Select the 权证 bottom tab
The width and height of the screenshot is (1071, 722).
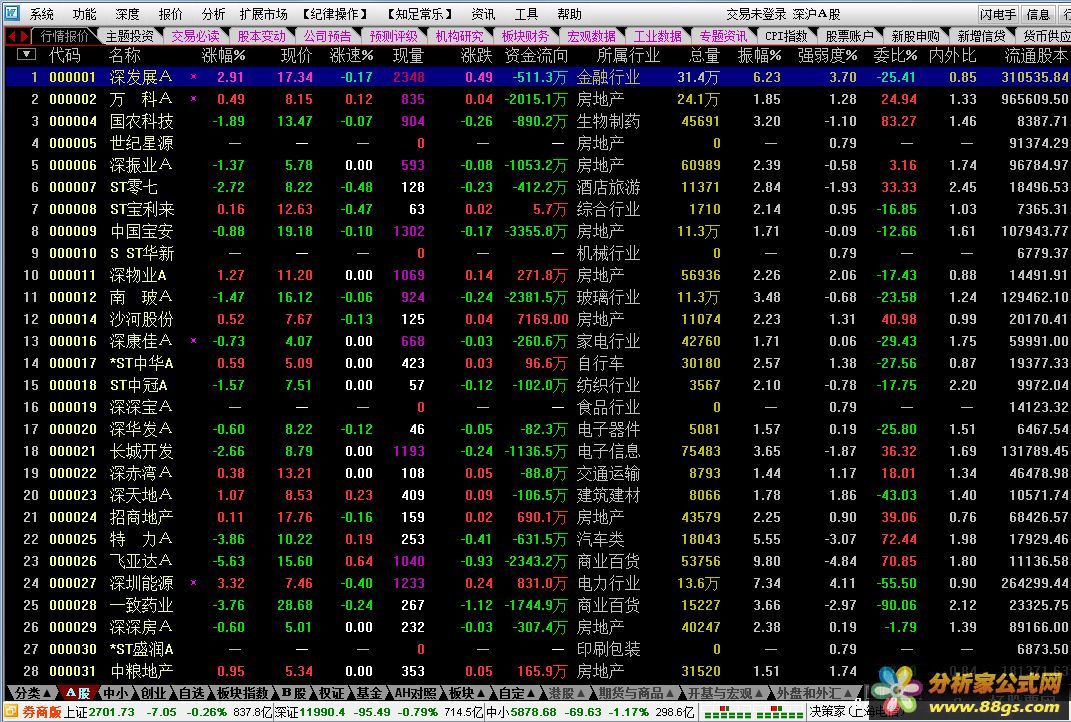point(331,693)
